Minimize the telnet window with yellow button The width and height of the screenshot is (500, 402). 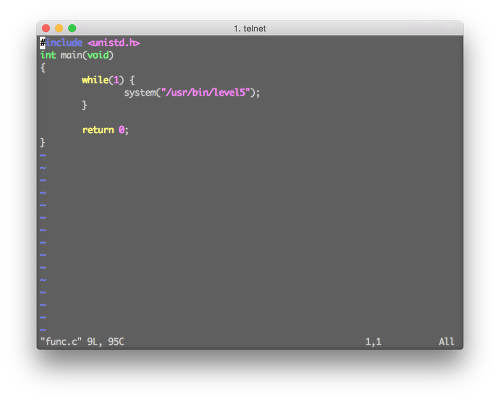pos(59,28)
